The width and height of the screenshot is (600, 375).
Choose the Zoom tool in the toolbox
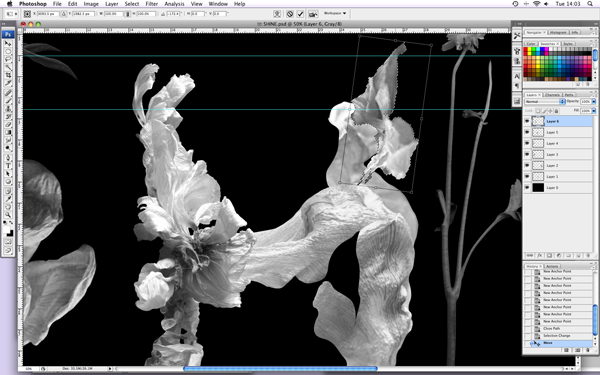pos(8,215)
